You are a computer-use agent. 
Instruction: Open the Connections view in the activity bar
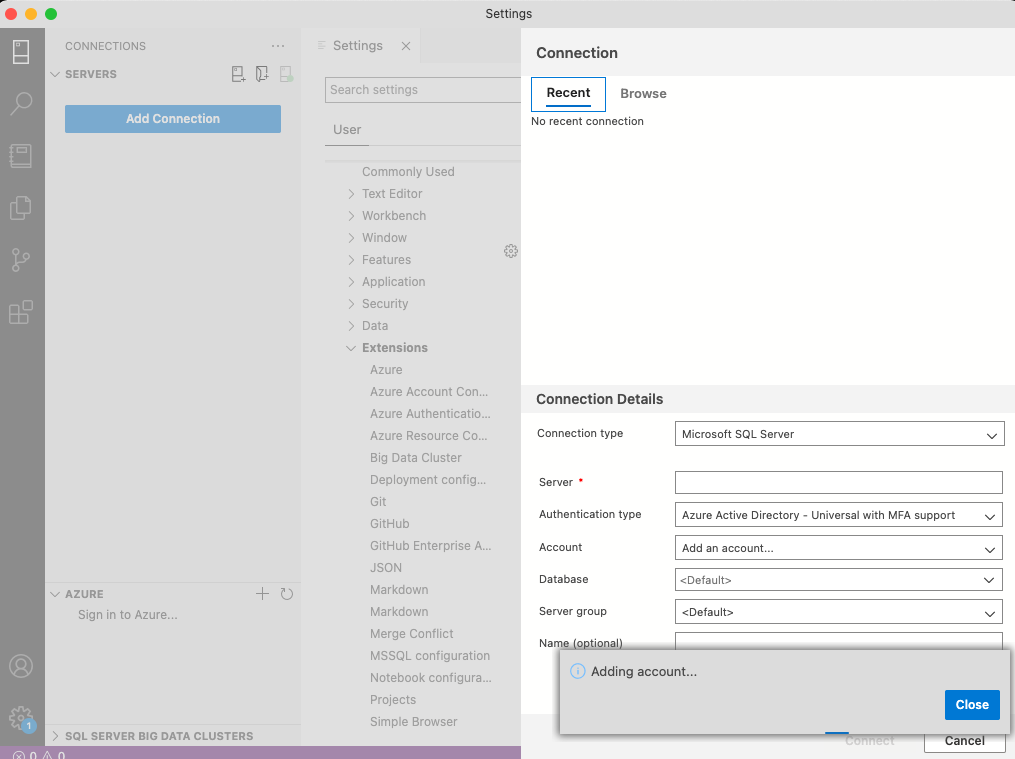coord(22,51)
